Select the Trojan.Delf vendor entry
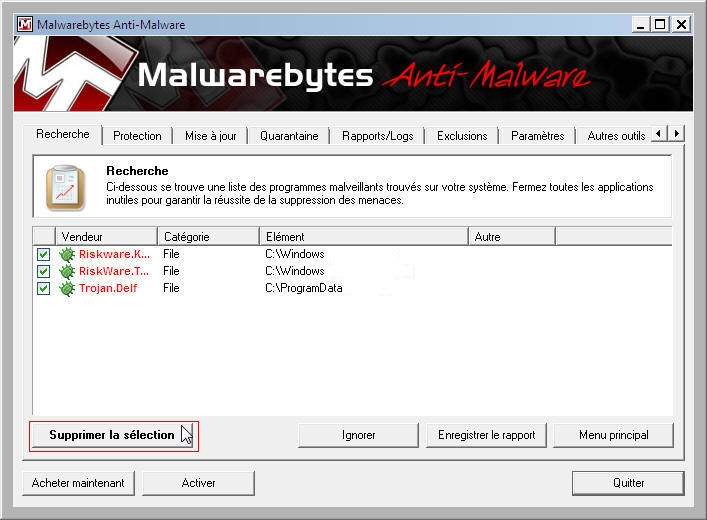The width and height of the screenshot is (707, 520). coord(108,289)
